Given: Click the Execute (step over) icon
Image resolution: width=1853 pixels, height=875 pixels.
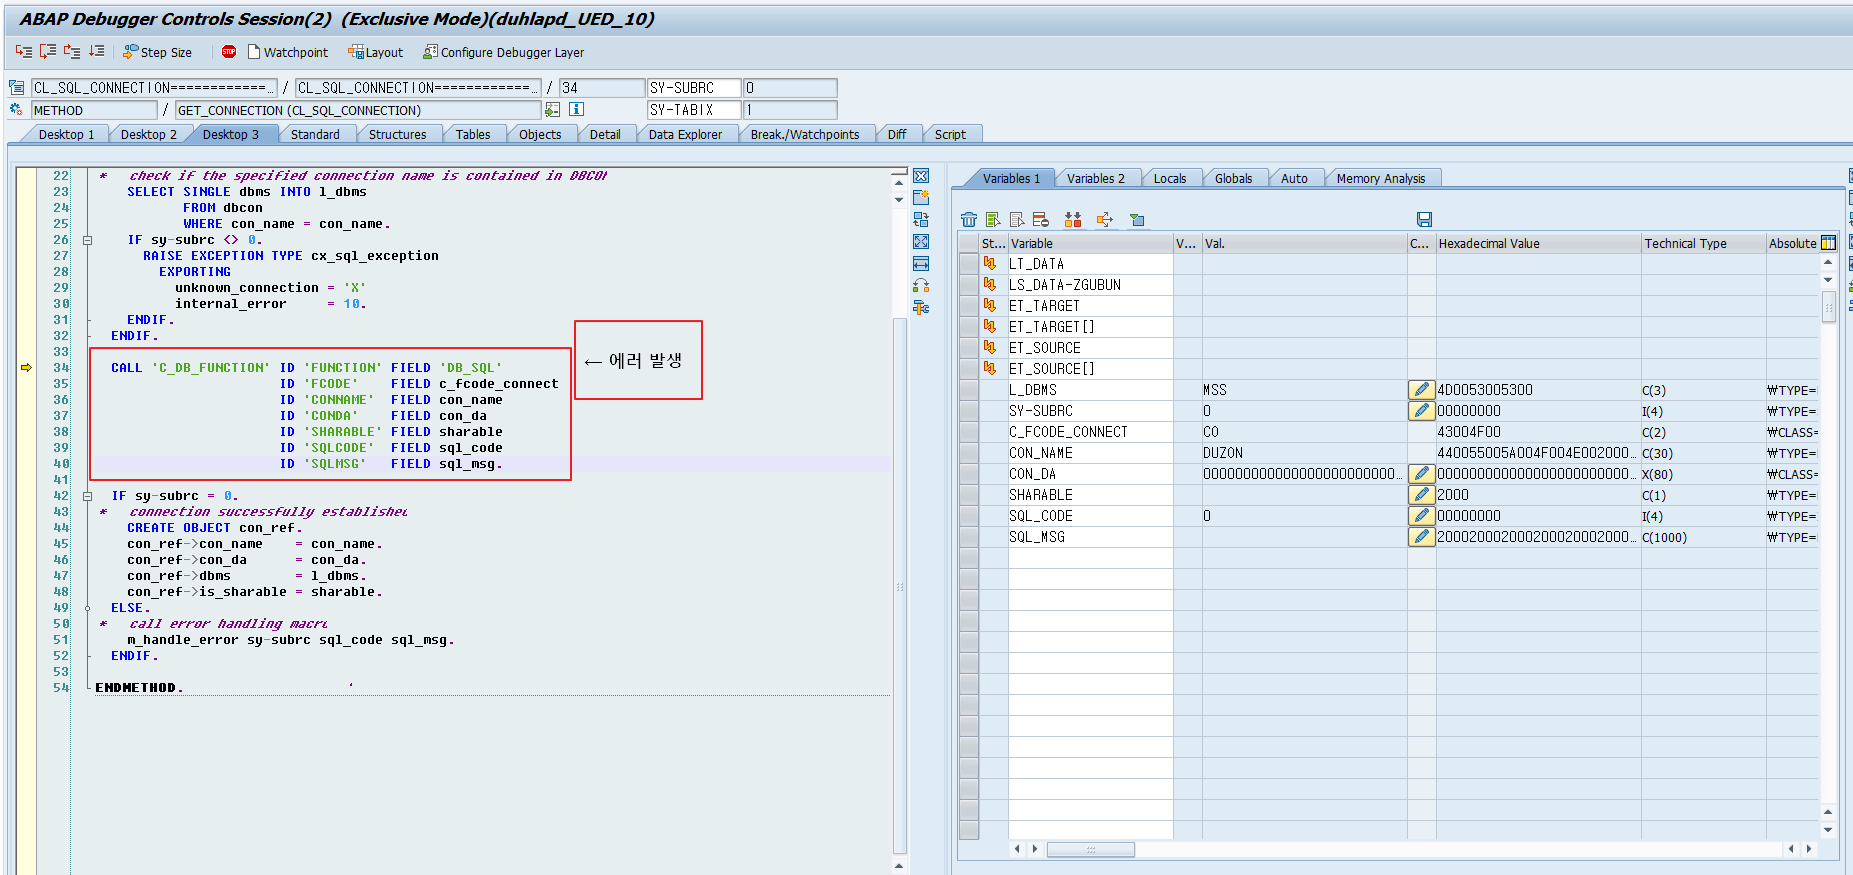Looking at the screenshot, I should pos(48,51).
